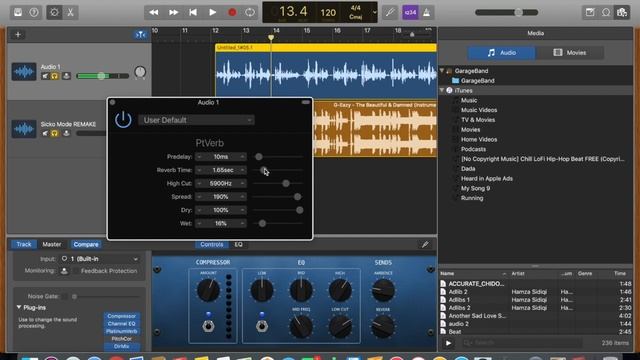This screenshot has width=640, height=360.
Task: Select the Audio media tab
Action: point(502,53)
